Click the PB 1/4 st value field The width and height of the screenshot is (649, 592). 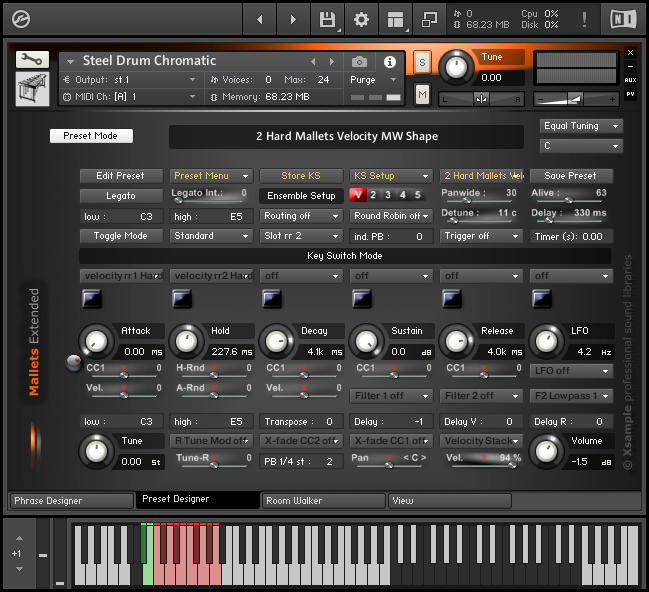[301, 462]
